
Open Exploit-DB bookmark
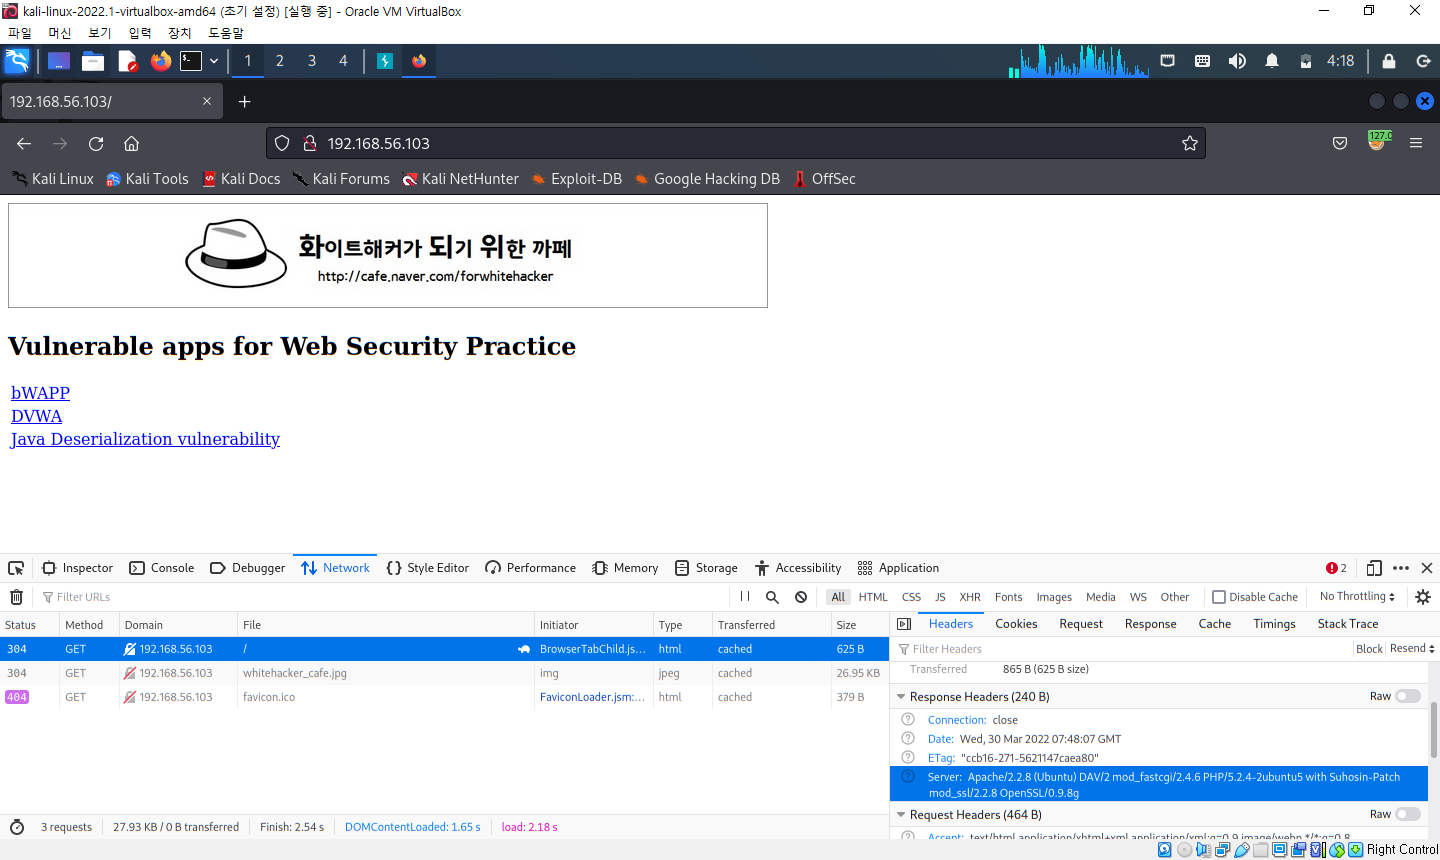[576, 179]
